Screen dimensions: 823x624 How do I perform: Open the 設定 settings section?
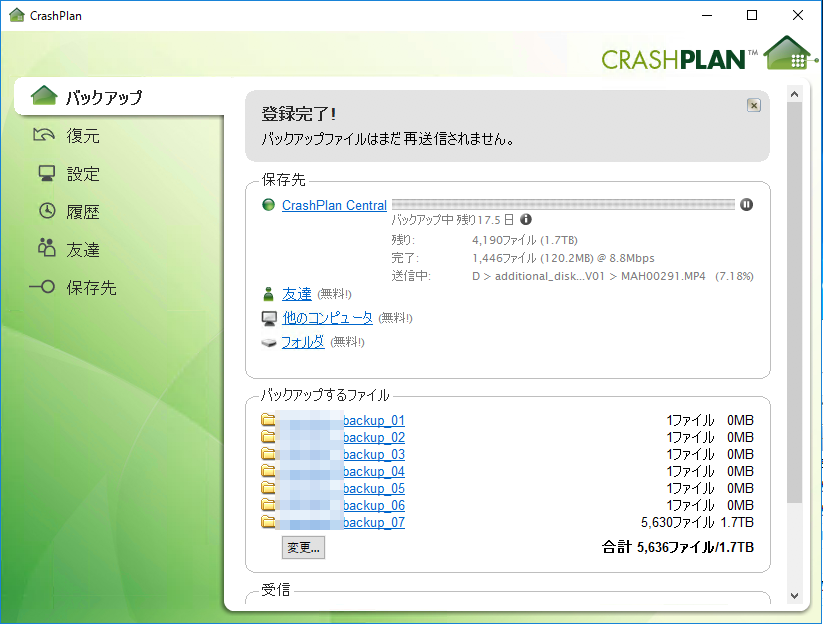pos(83,174)
